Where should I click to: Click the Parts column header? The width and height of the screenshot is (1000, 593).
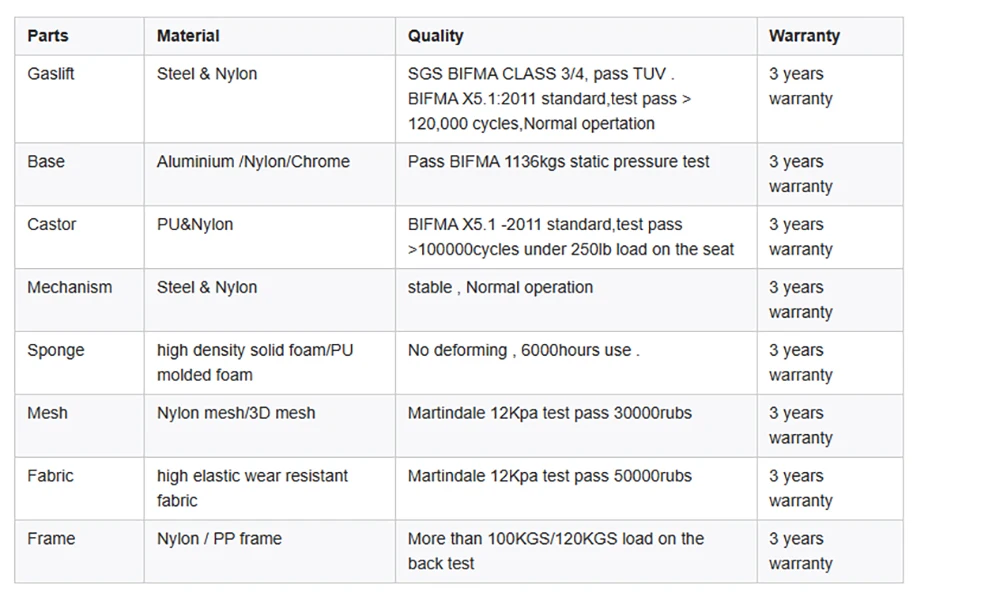[x=48, y=36]
